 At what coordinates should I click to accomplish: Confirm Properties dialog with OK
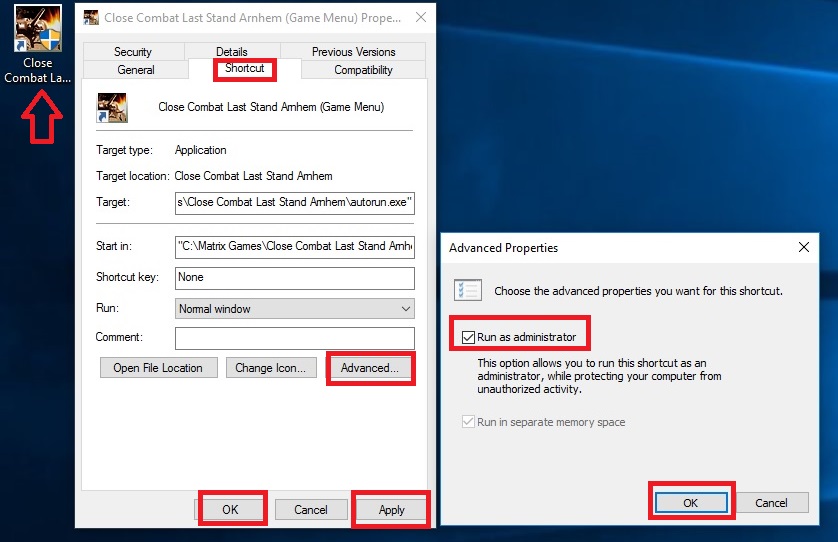click(230, 509)
